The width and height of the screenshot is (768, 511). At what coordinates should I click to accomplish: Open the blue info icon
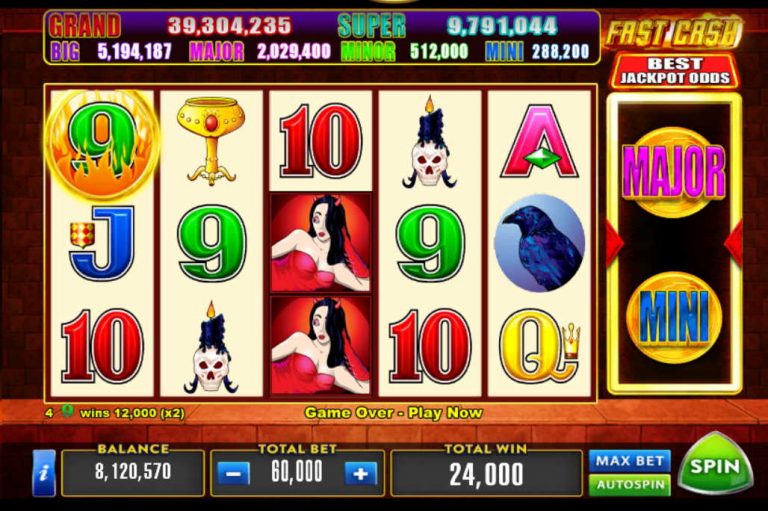44,473
